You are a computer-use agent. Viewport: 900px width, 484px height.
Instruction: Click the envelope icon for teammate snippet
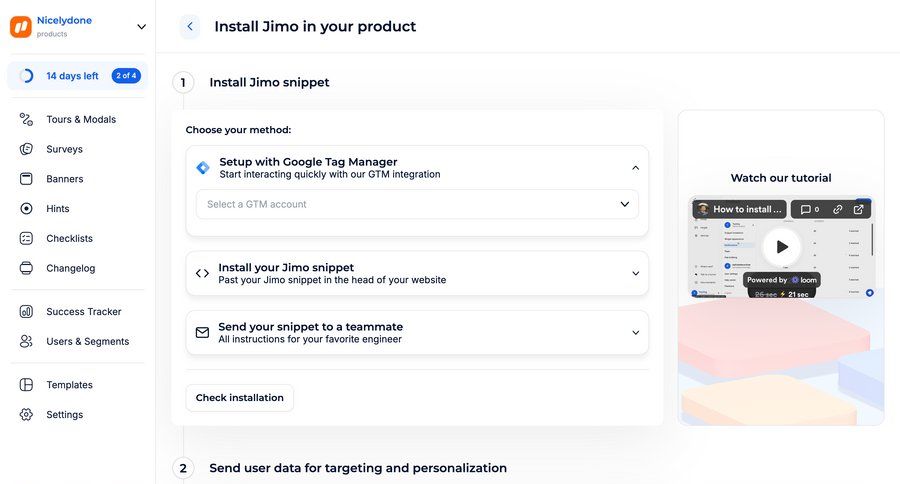pos(203,332)
